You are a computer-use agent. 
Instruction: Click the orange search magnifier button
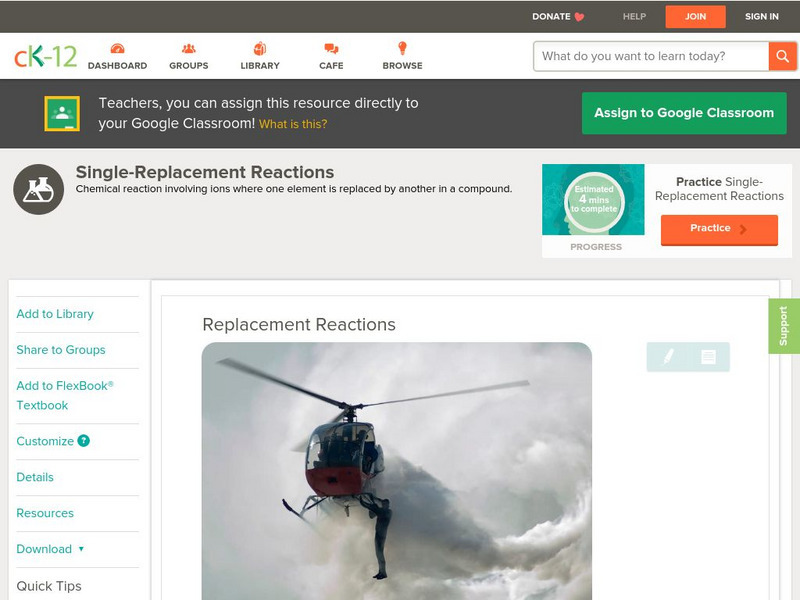tap(782, 56)
